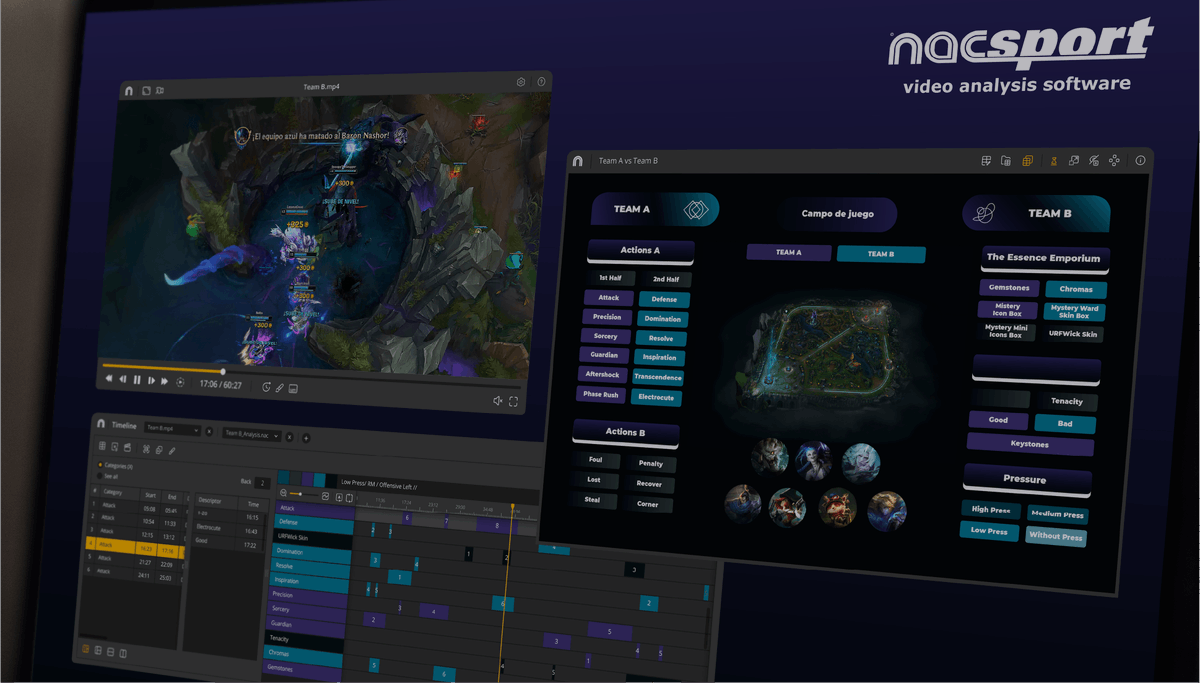
Task: Select Attack row starting 05:08
Action: [x=136, y=506]
